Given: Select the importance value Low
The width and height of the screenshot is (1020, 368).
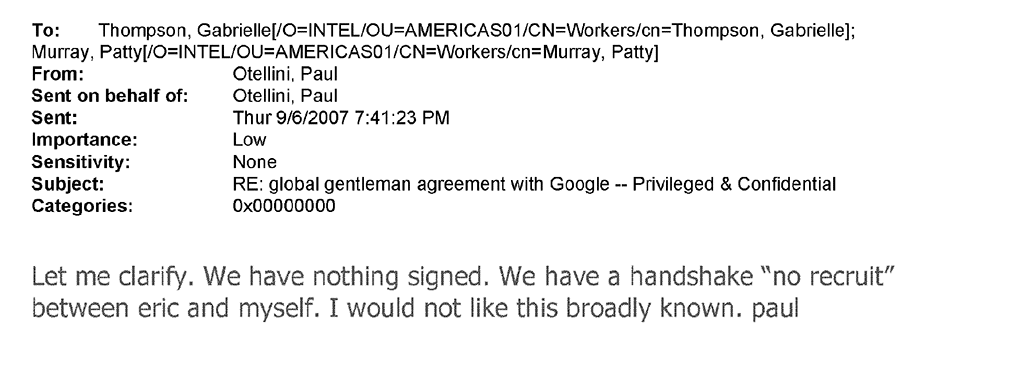Looking at the screenshot, I should 249,140.
